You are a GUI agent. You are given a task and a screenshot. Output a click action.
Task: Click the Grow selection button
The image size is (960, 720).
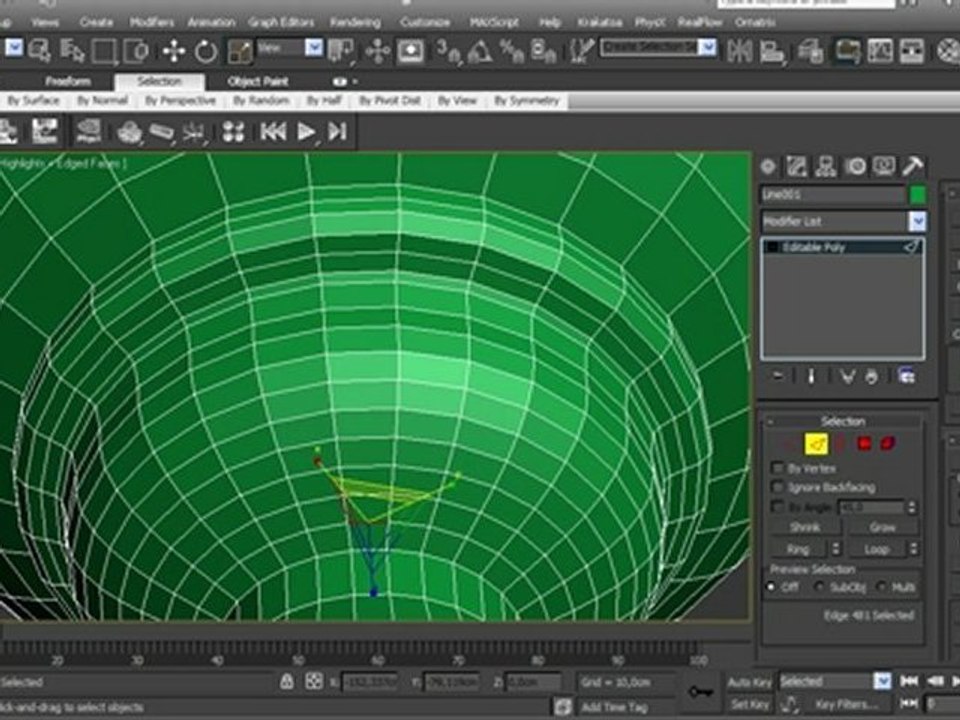[882, 527]
